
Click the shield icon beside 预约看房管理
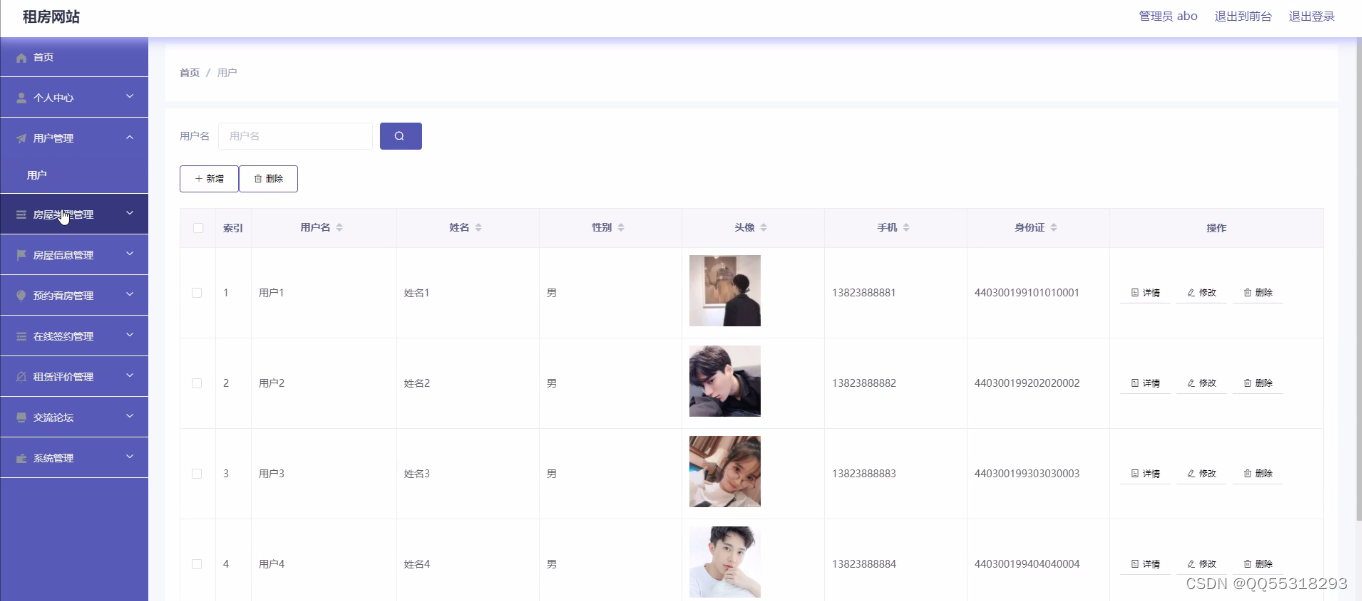pyautogui.click(x=21, y=296)
